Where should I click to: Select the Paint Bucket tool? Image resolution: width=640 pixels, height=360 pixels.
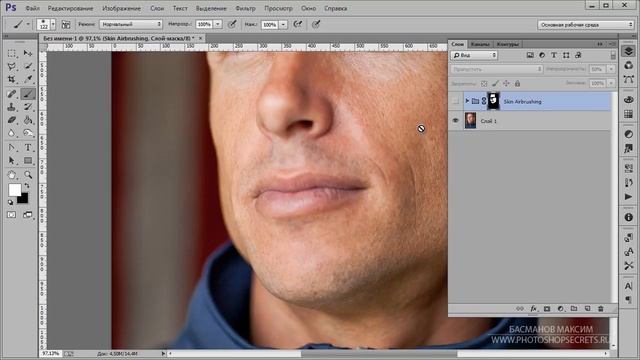pyautogui.click(x=28, y=120)
